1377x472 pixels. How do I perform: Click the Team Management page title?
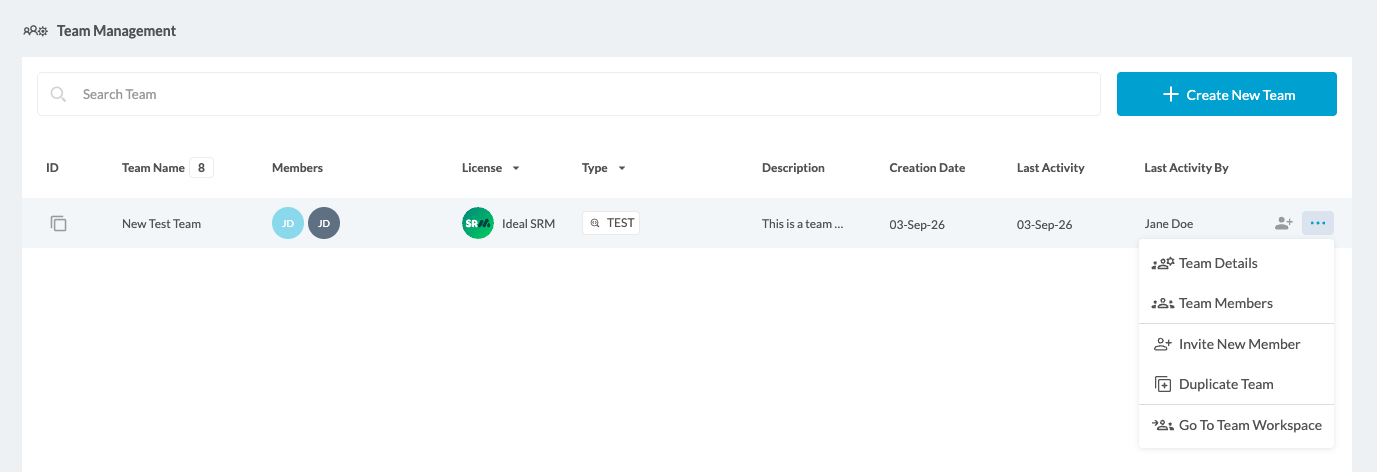coord(116,31)
